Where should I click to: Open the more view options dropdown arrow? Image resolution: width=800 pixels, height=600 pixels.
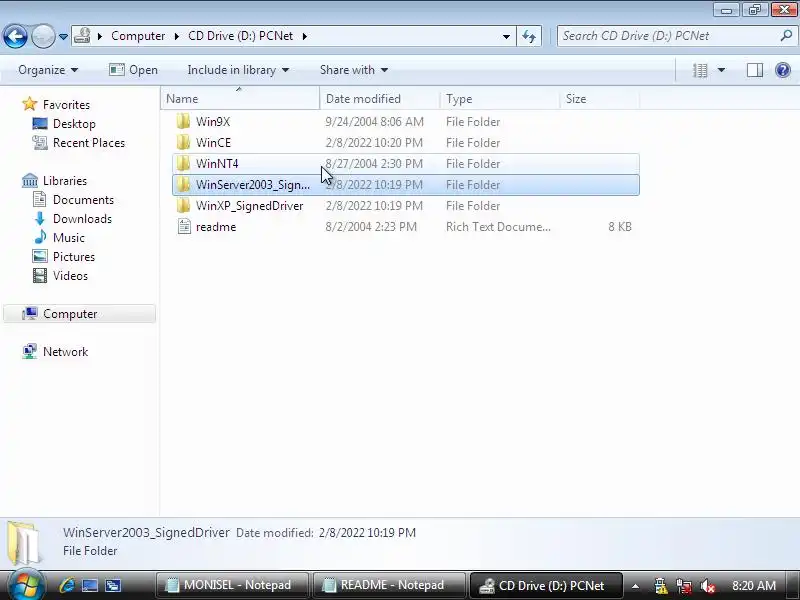(x=721, y=70)
